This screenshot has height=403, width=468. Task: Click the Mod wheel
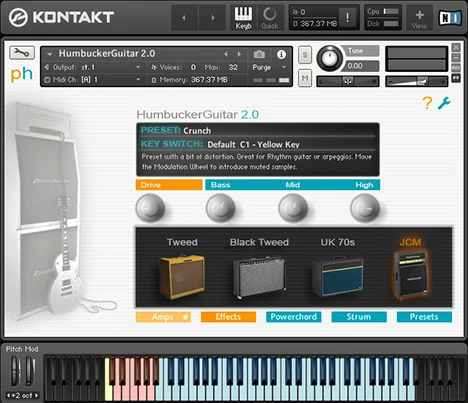(30, 371)
